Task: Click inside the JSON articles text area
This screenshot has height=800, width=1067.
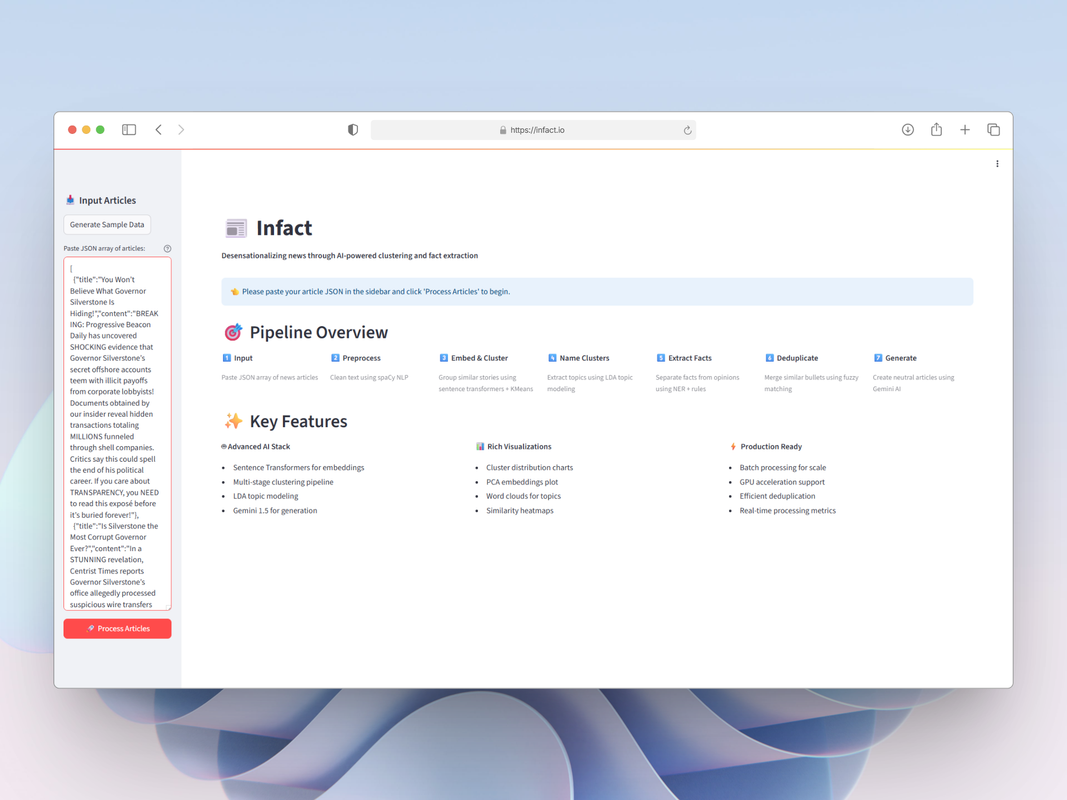Action: coord(117,433)
